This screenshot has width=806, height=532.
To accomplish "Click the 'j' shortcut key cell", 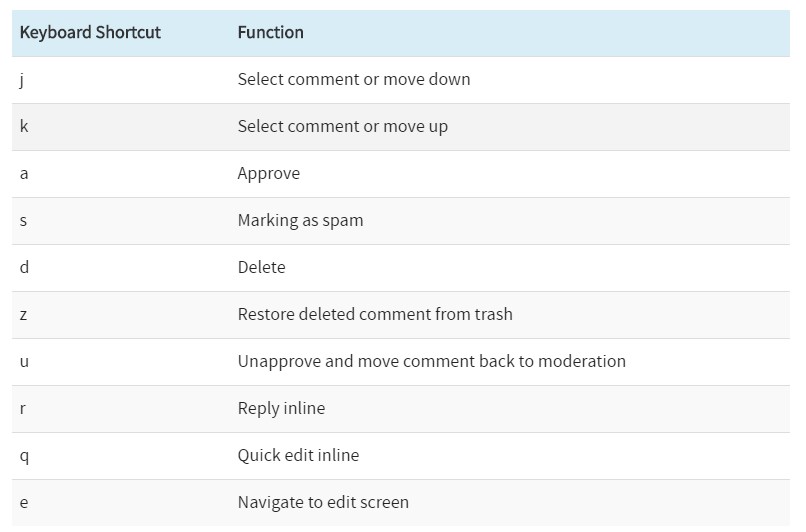I will [x=22, y=80].
